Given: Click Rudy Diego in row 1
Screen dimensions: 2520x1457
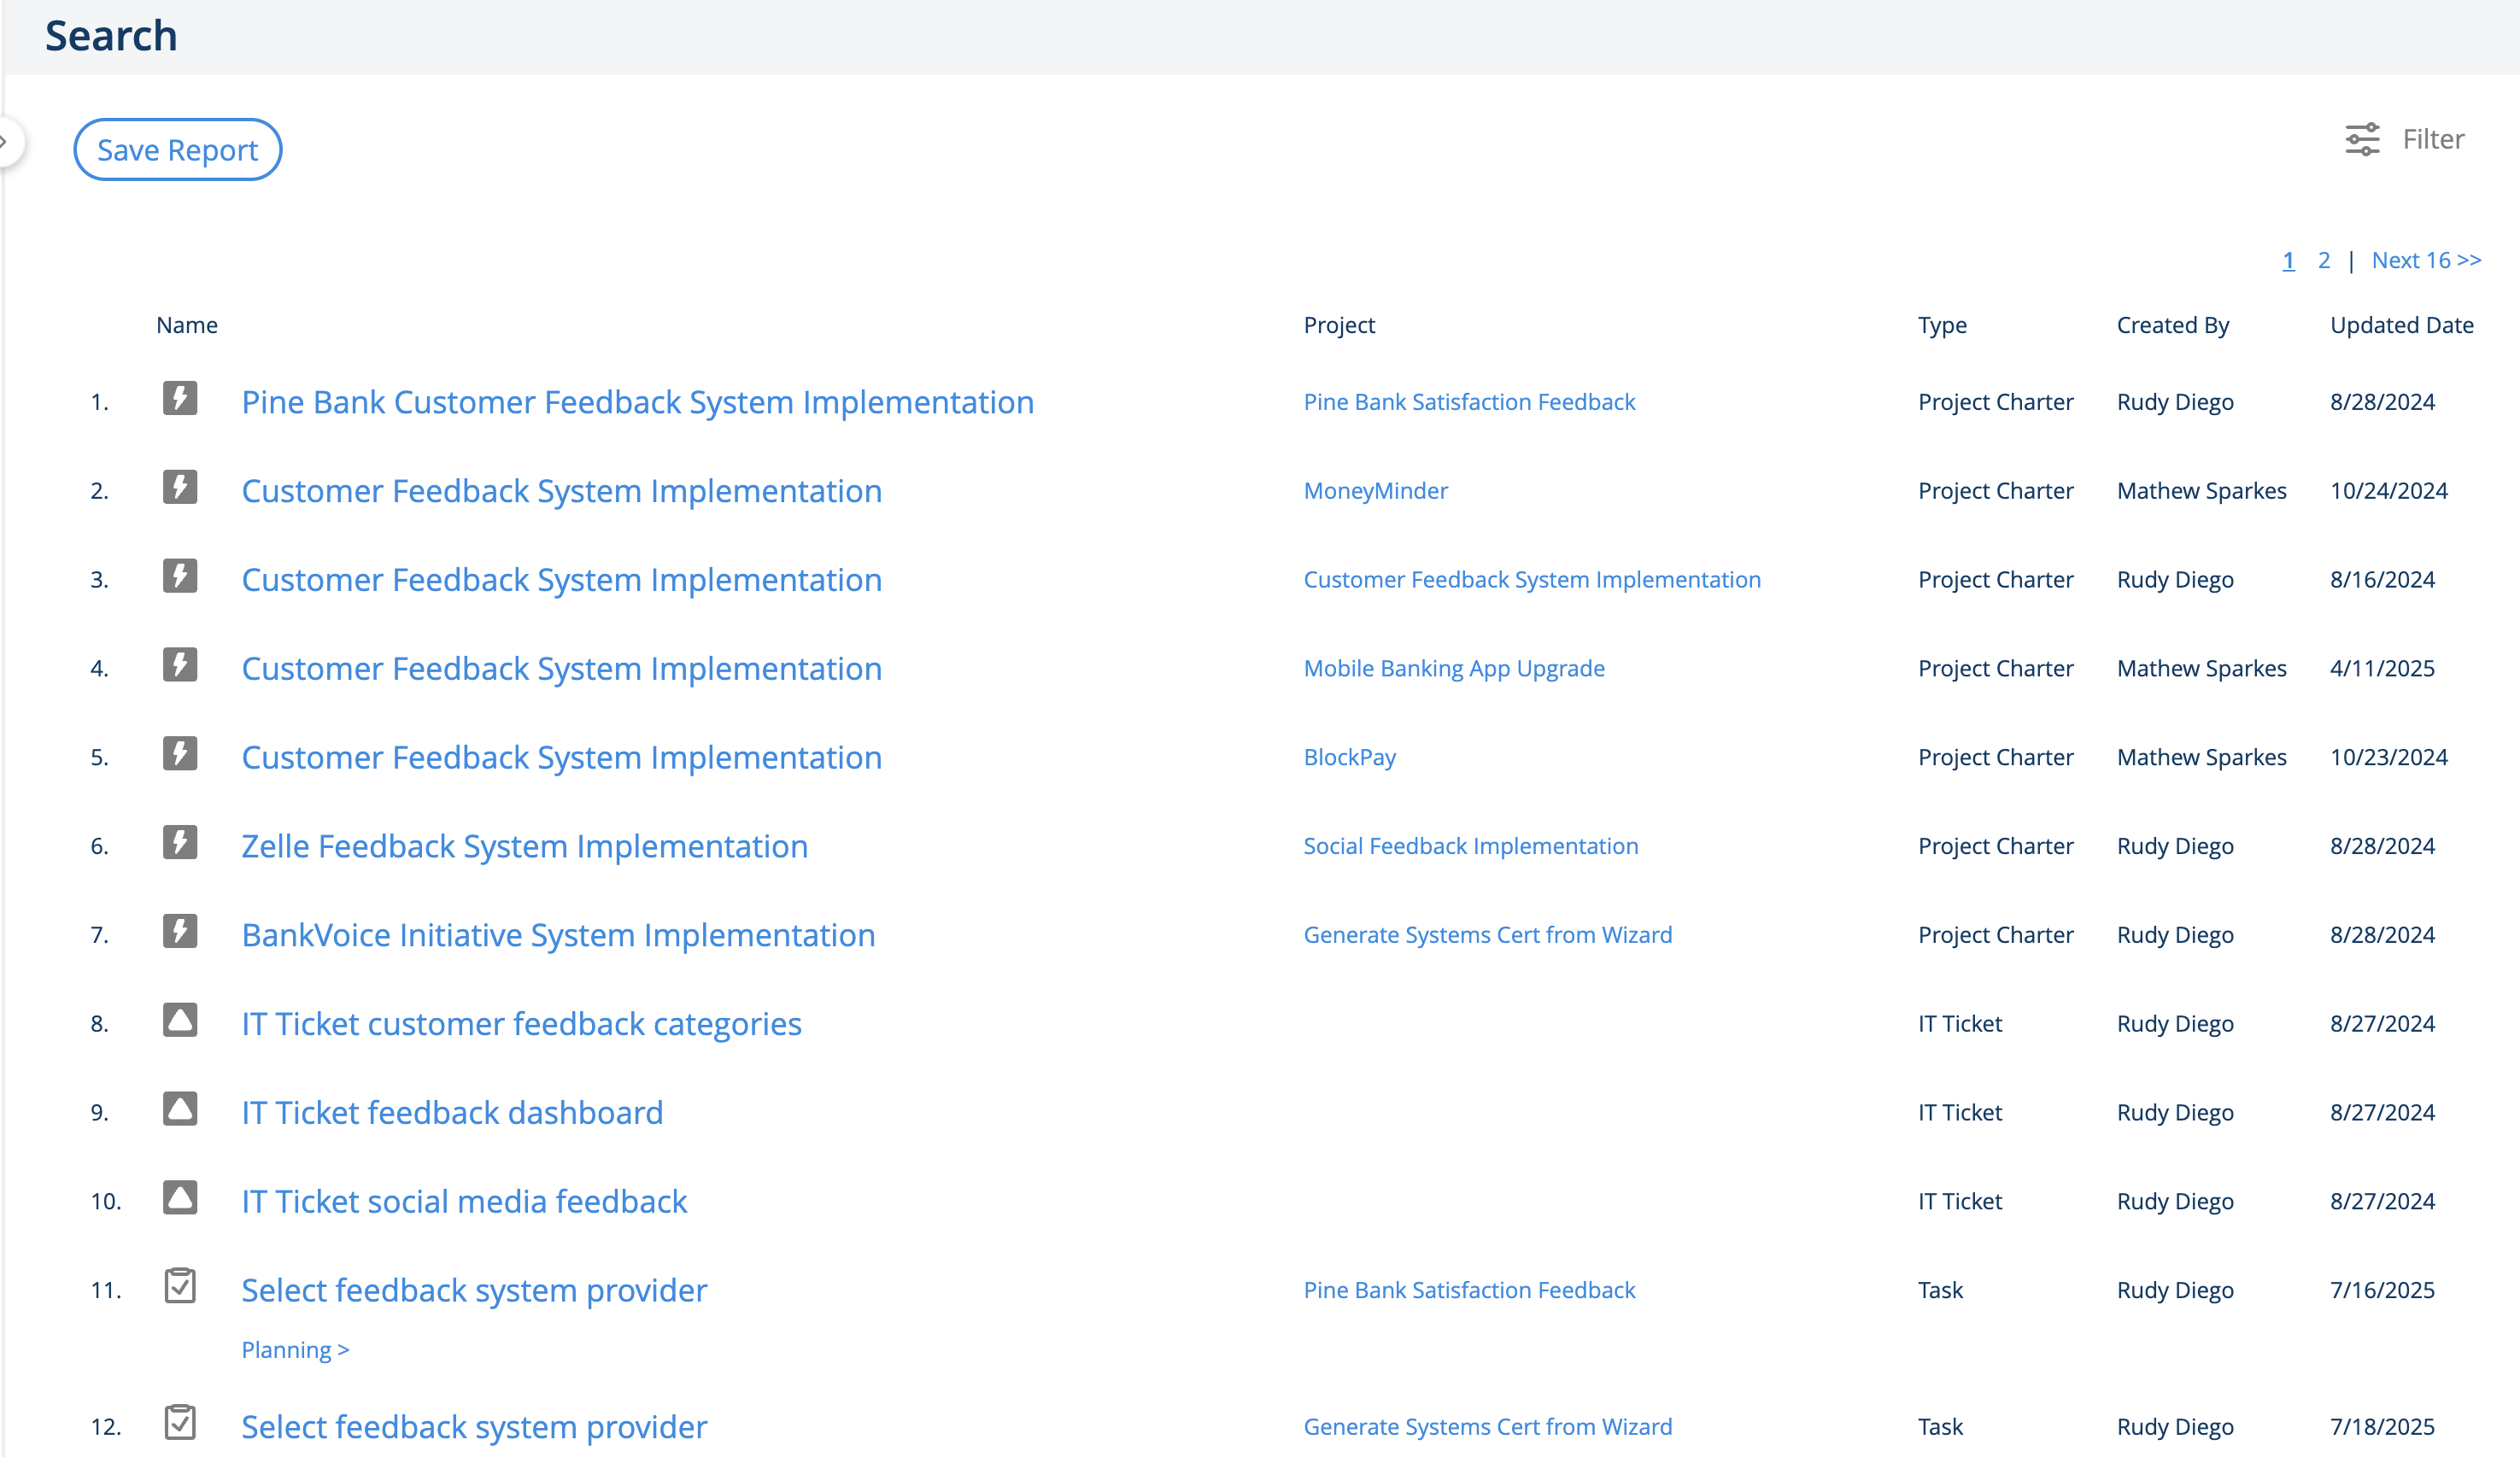Looking at the screenshot, I should [2175, 402].
